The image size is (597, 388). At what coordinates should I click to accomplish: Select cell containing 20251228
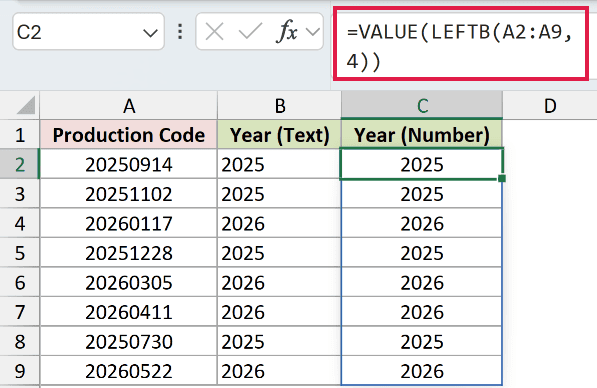[129, 253]
